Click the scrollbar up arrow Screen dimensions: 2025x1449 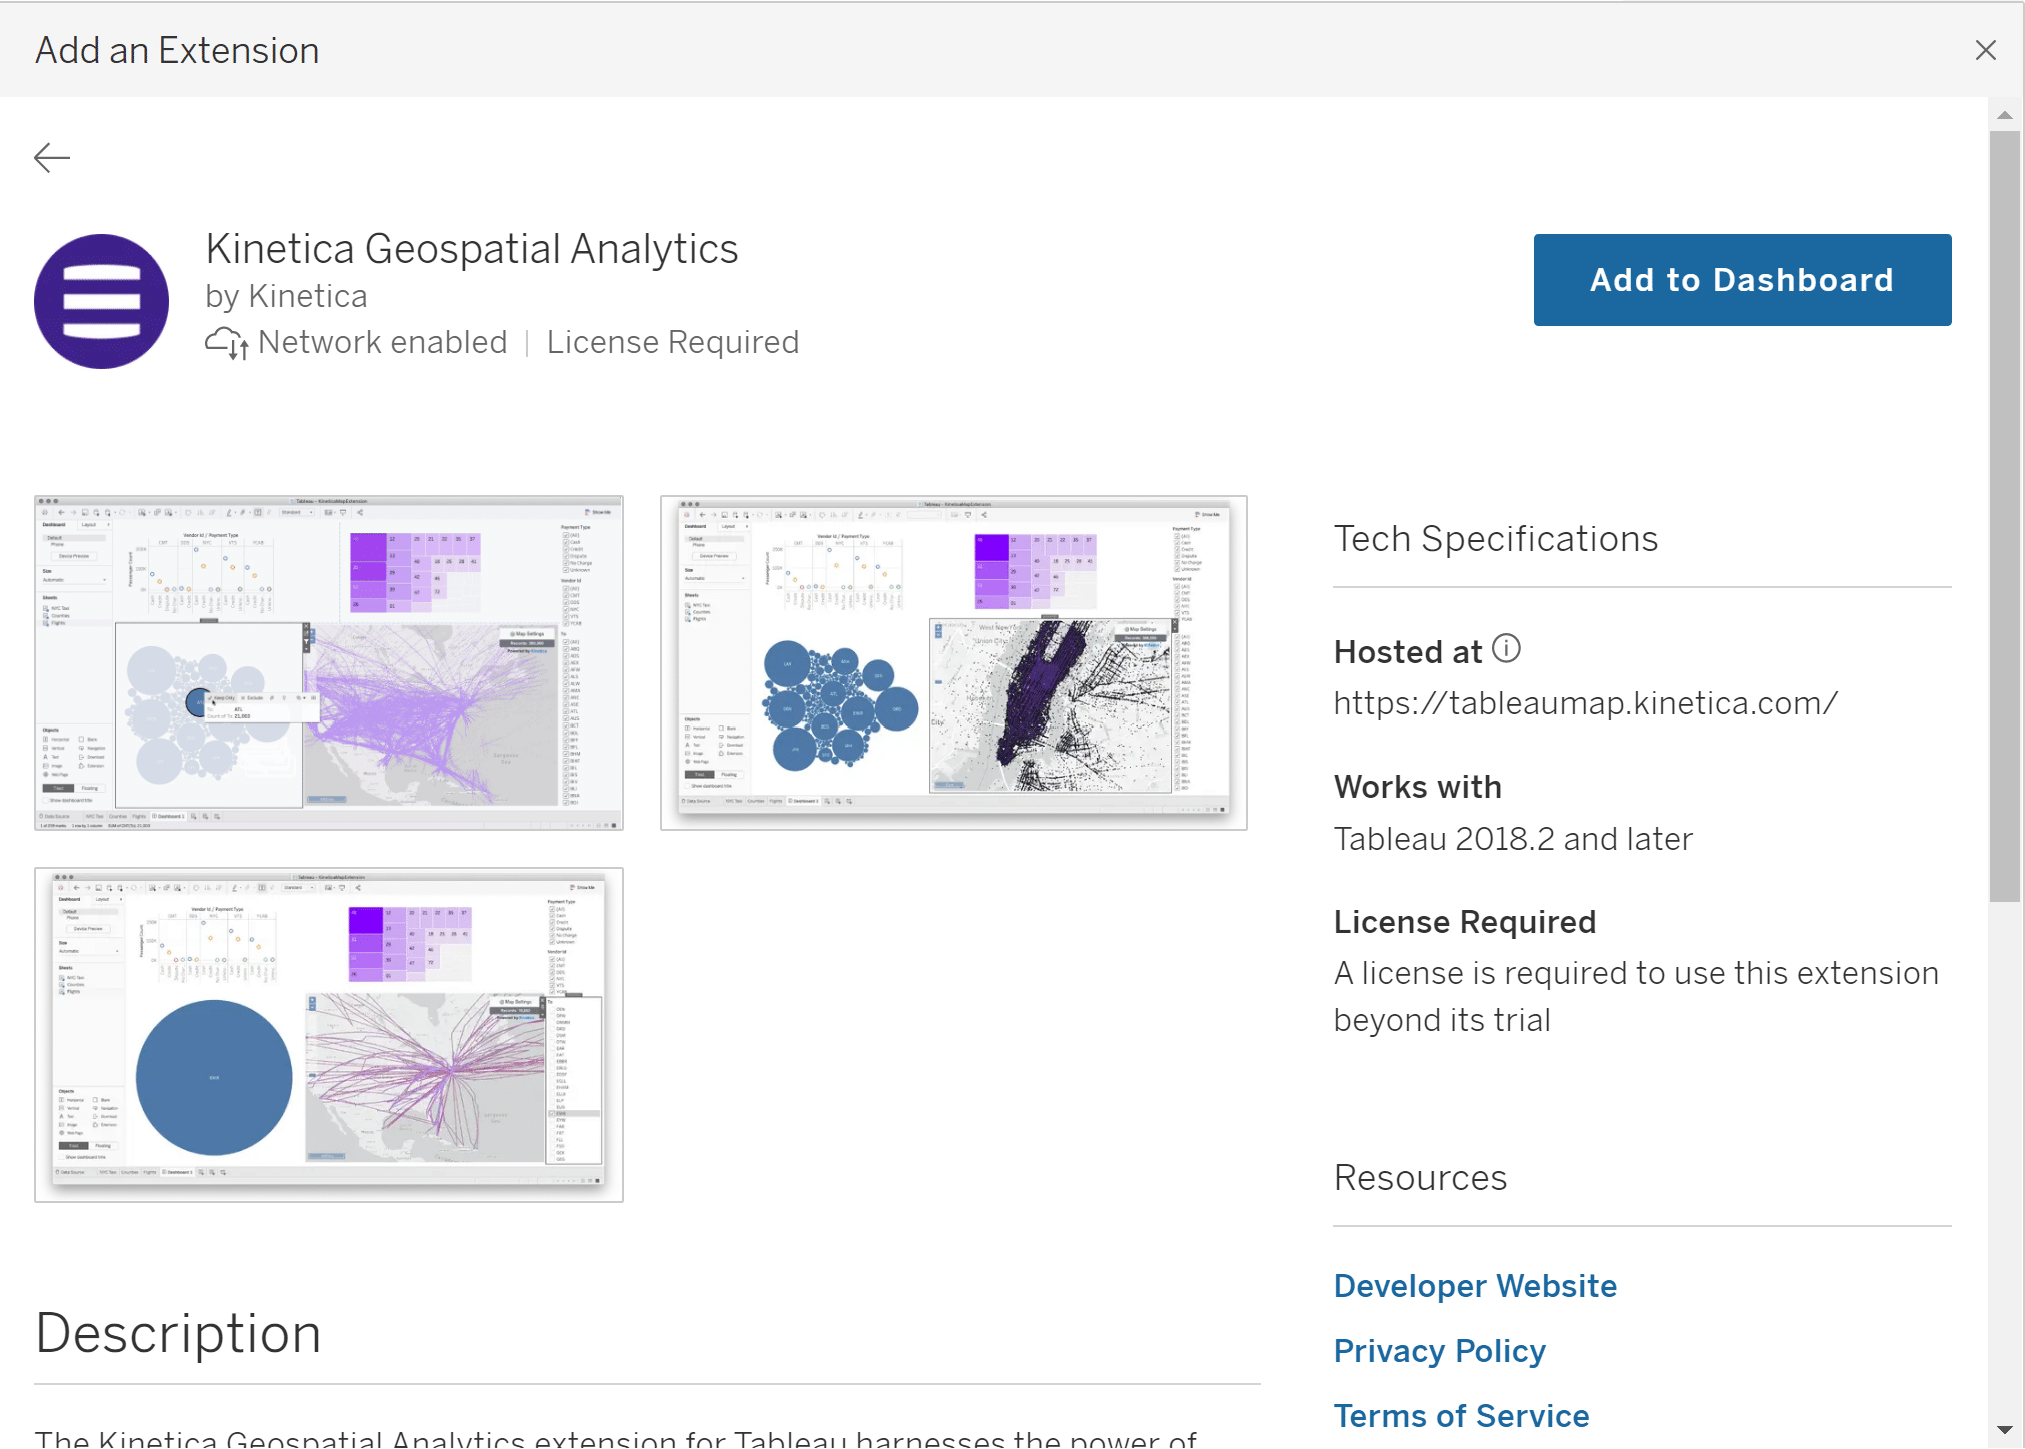(x=2004, y=115)
